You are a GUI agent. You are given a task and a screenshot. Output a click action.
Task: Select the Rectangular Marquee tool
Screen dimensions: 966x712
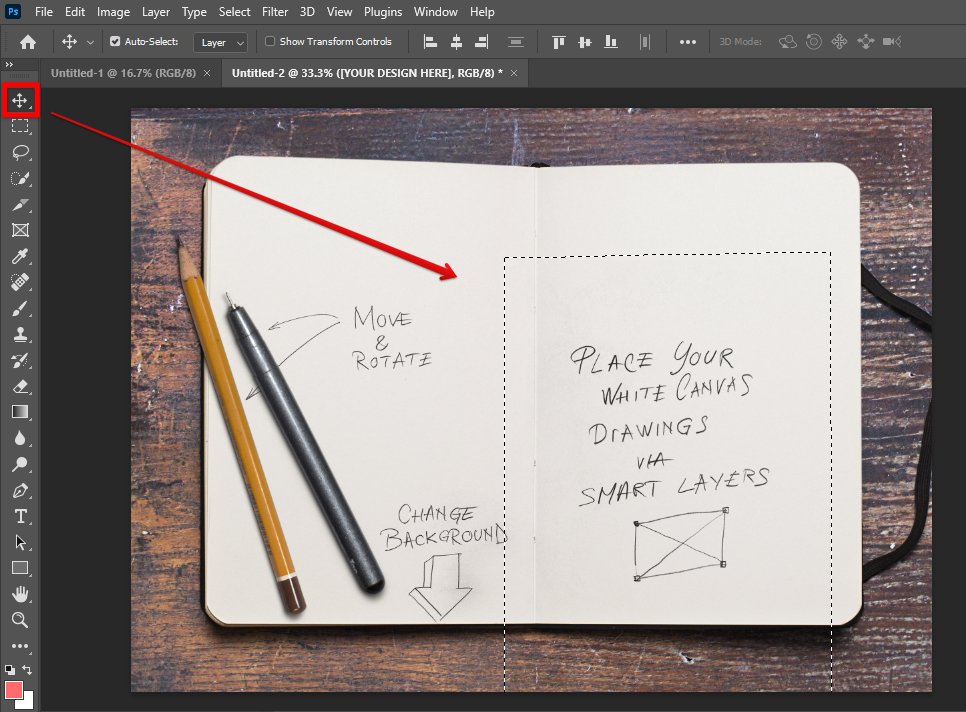pyautogui.click(x=20, y=127)
